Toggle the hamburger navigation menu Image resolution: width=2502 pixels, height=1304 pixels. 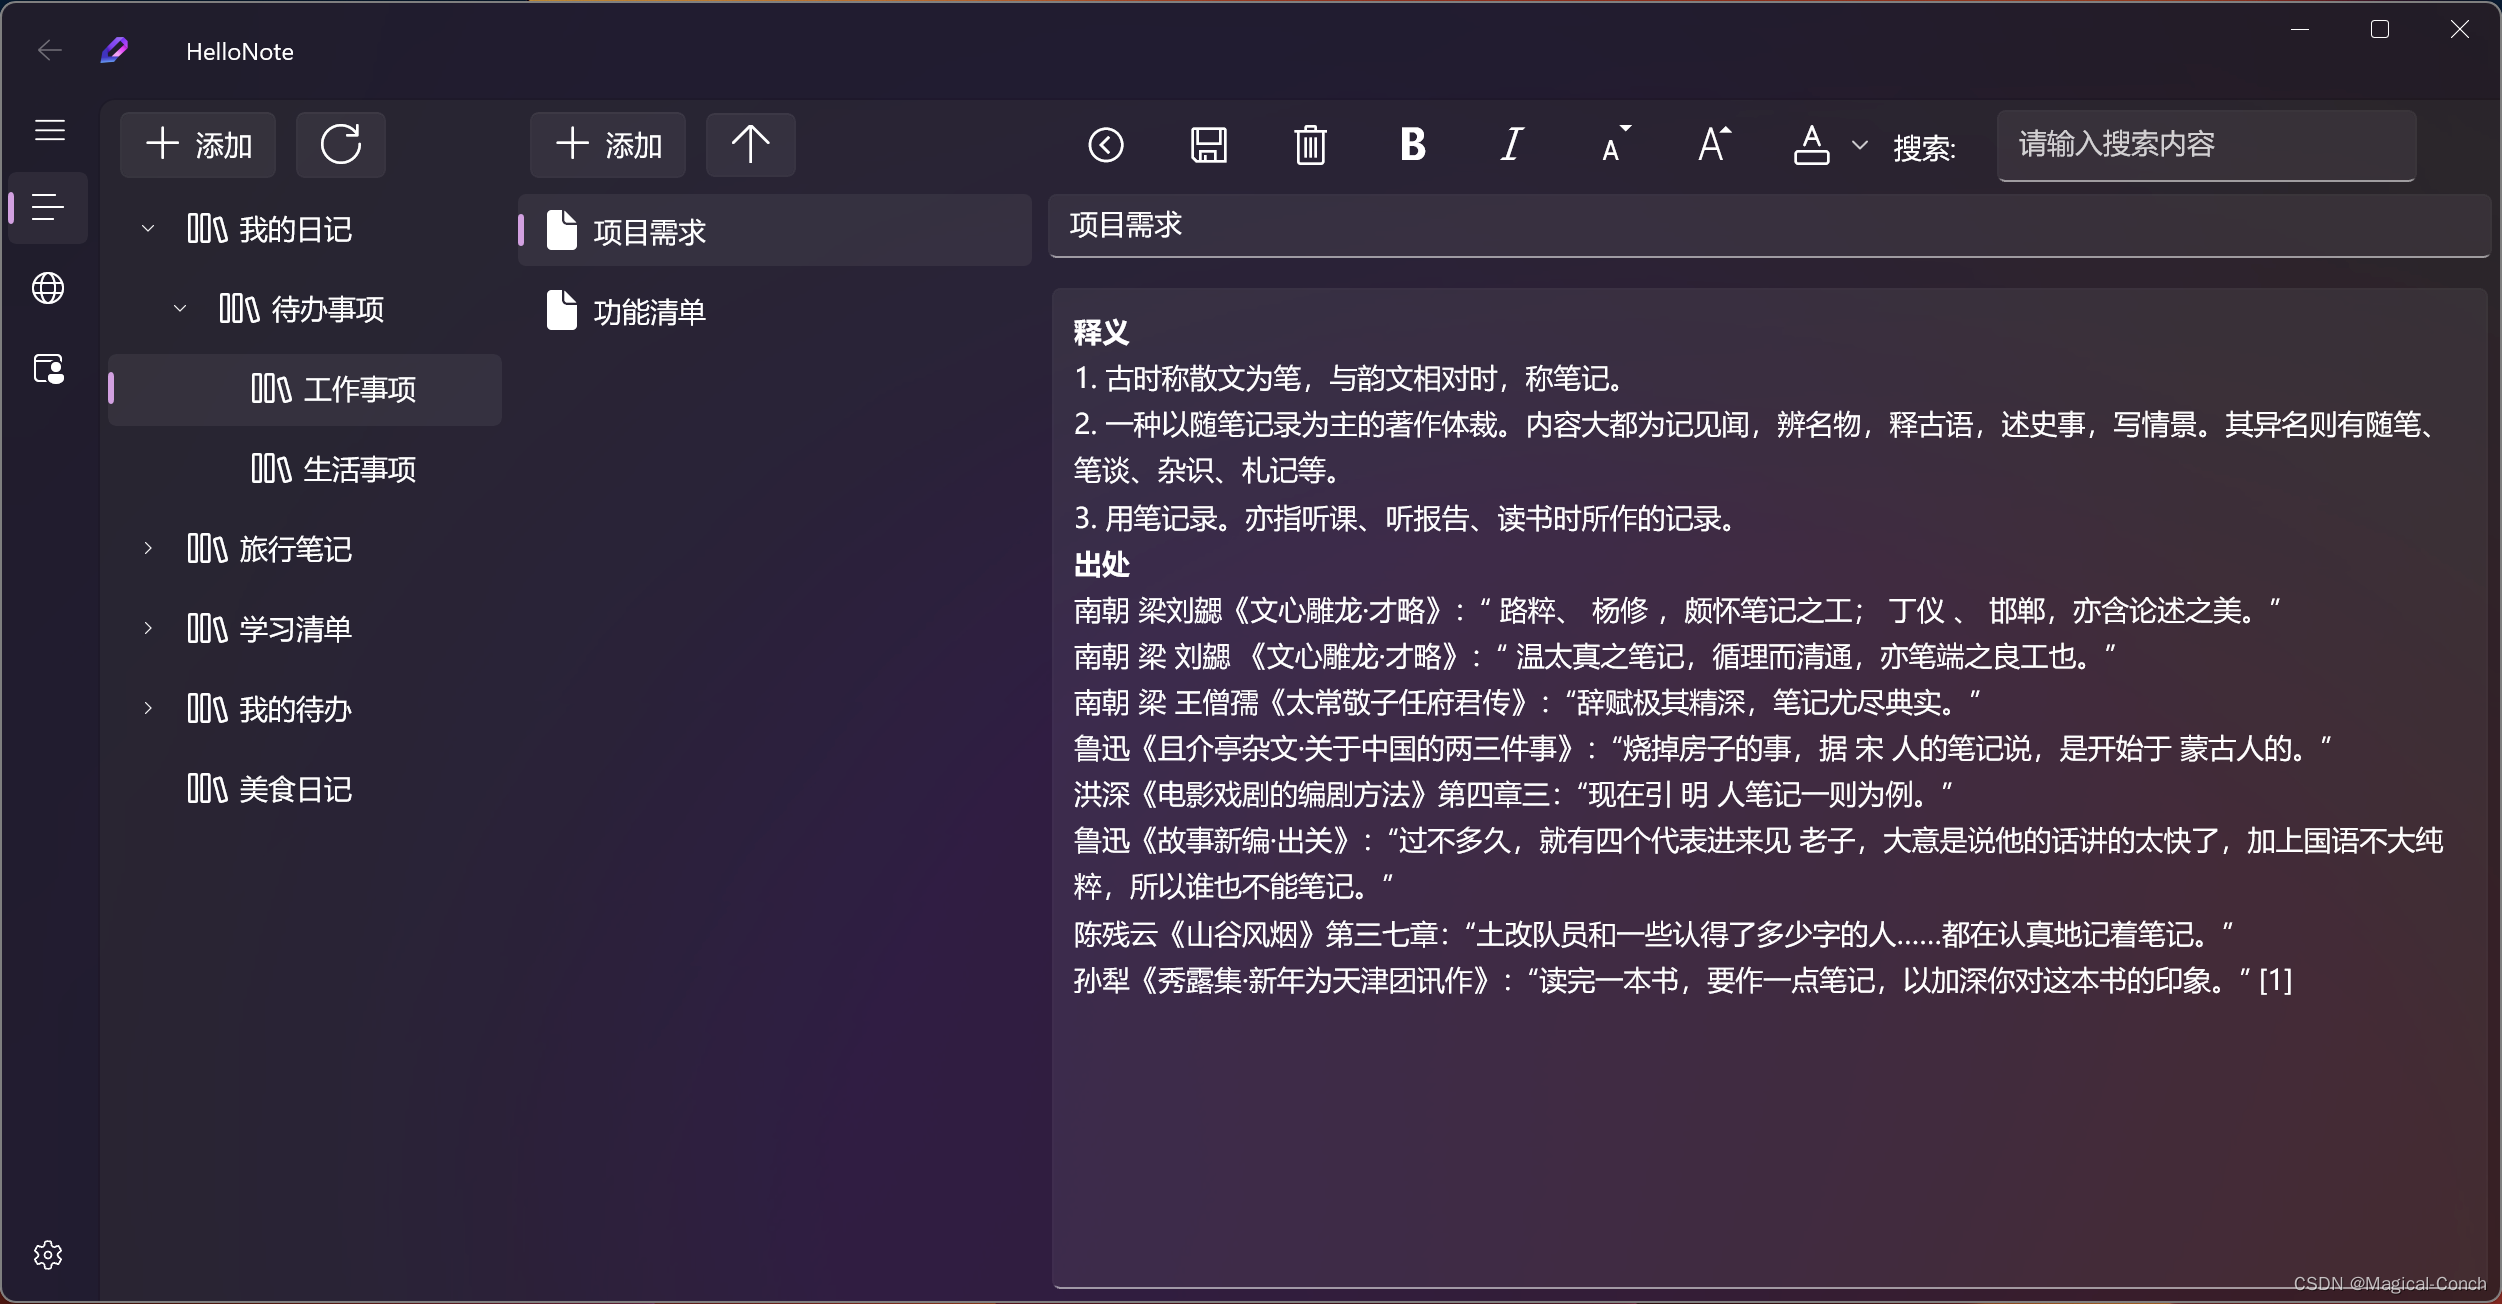coord(49,130)
